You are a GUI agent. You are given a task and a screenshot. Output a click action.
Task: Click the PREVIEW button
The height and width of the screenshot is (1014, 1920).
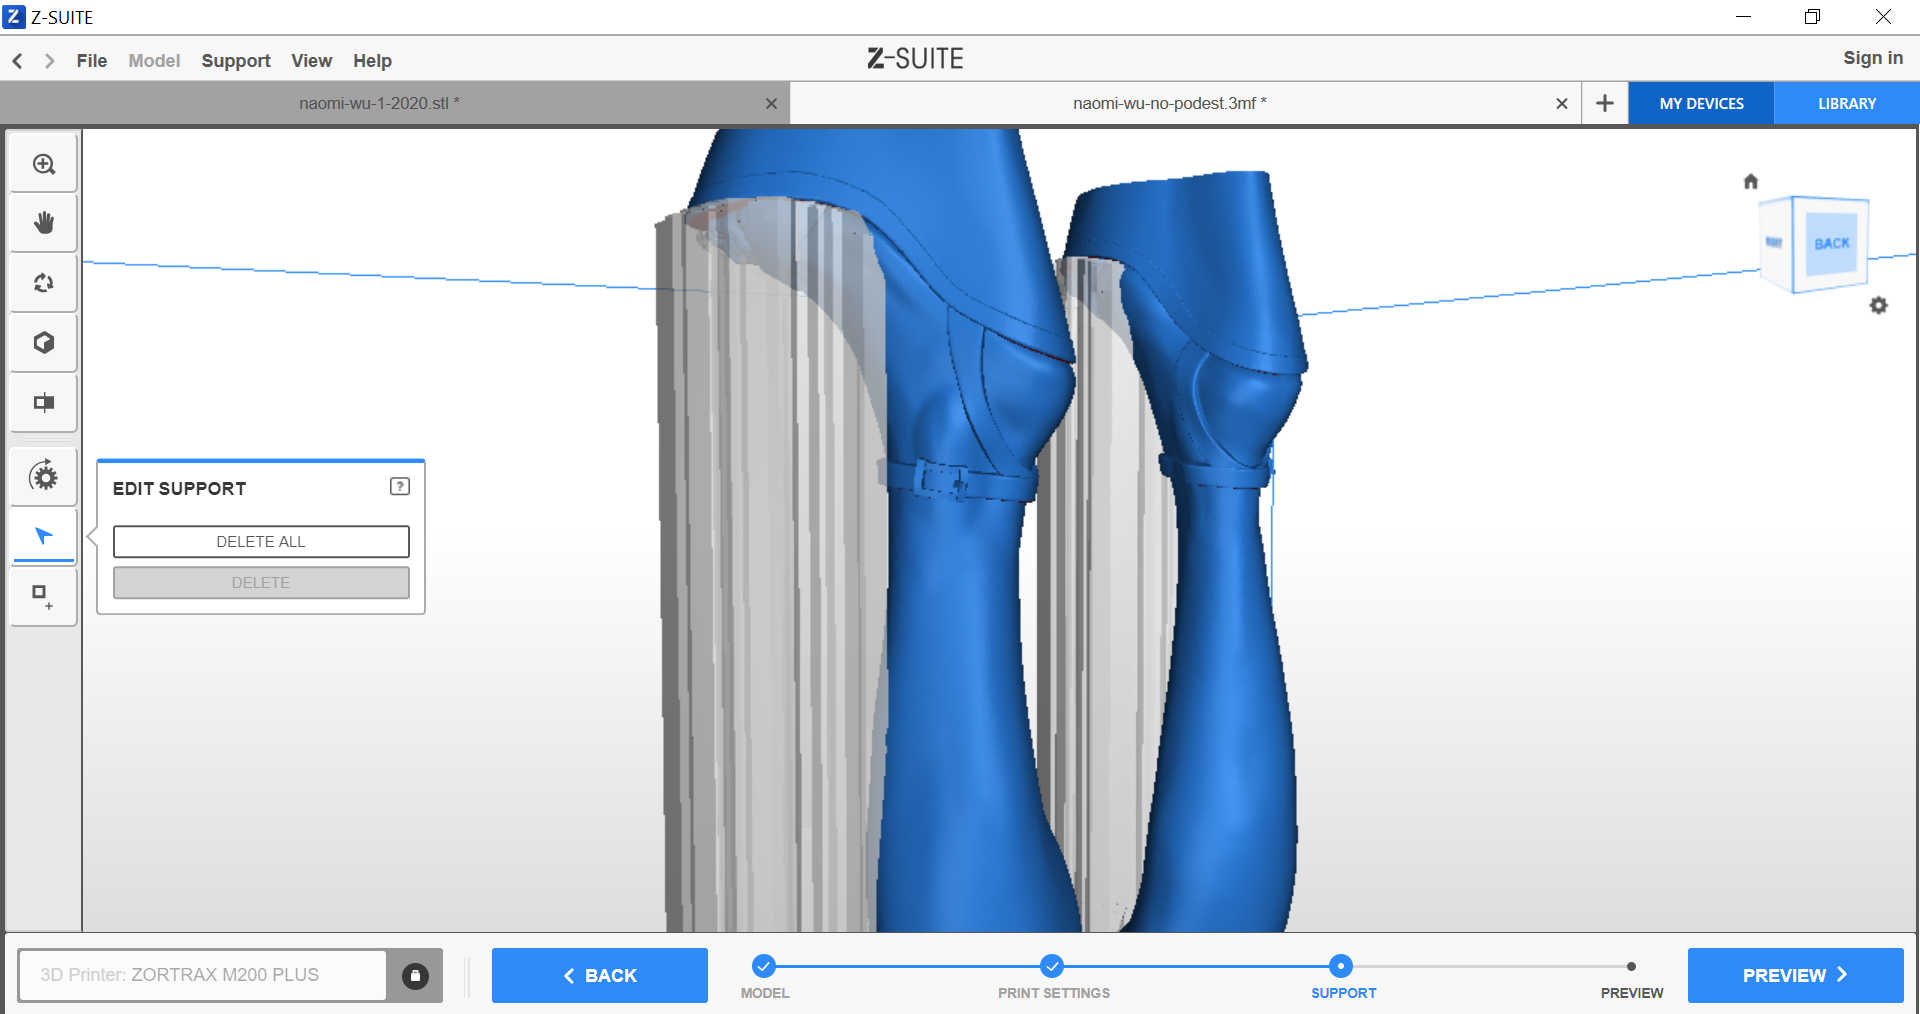1794,975
